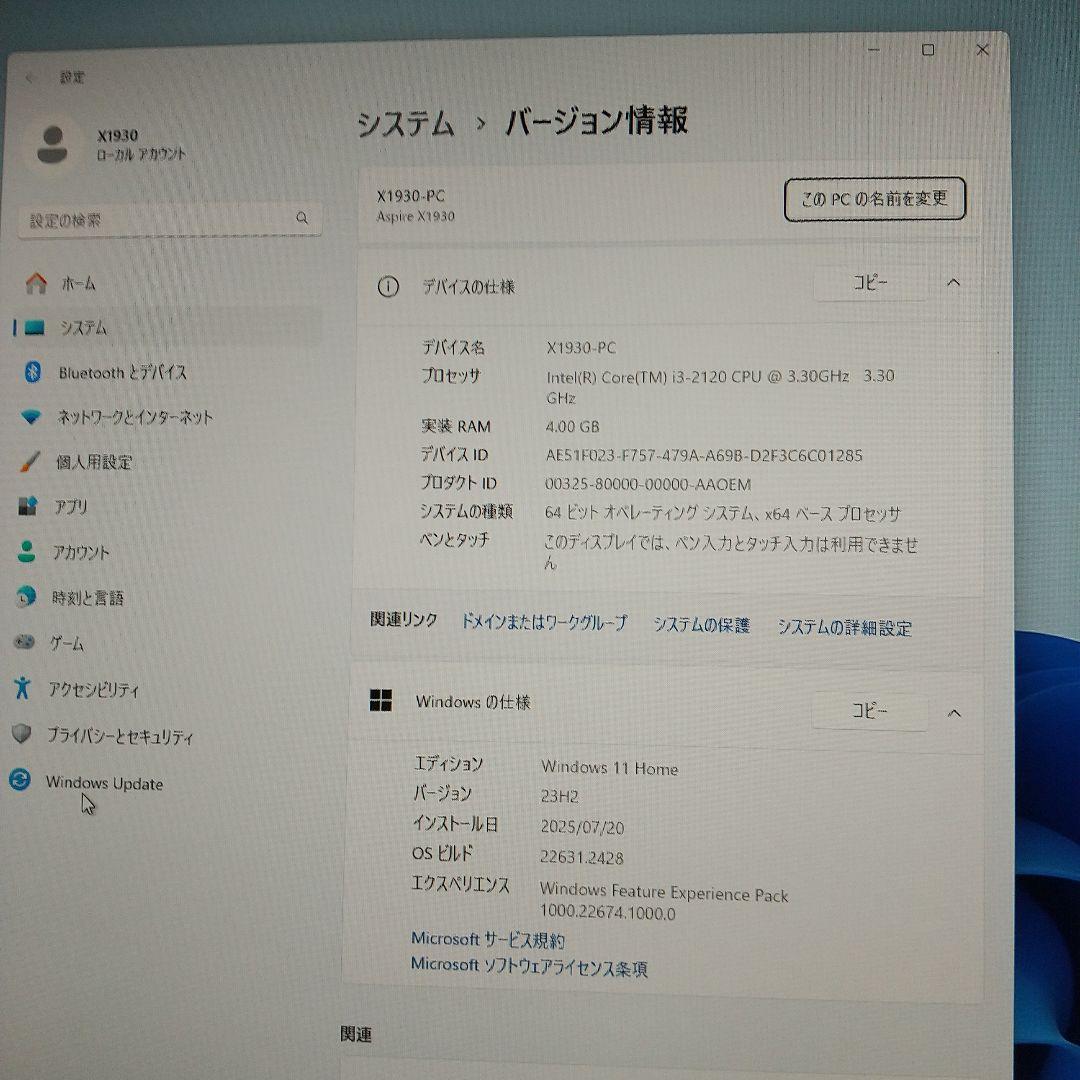The height and width of the screenshot is (1080, 1080).
Task: Click the アプリ icon in the sidebar
Action: click(x=28, y=506)
